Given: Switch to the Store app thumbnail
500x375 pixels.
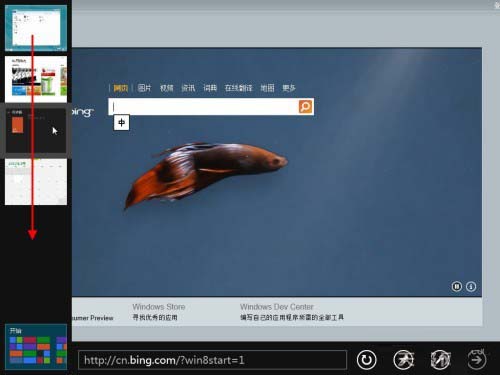Looking at the screenshot, I should pyautogui.click(x=36, y=79).
